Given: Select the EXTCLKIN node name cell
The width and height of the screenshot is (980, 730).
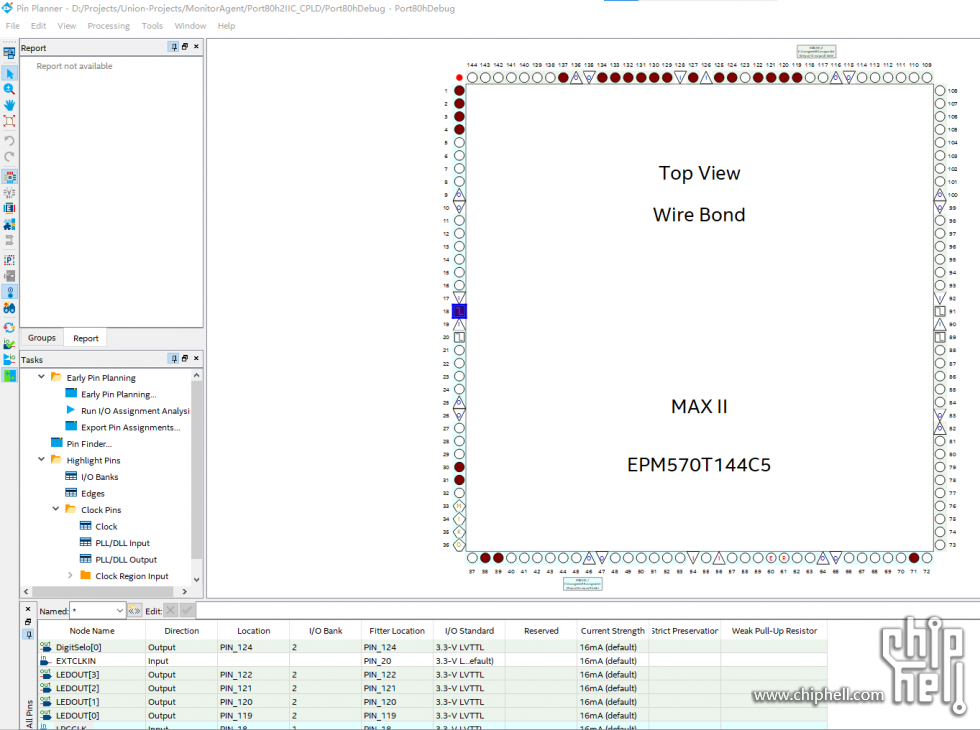Looking at the screenshot, I should tap(92, 661).
